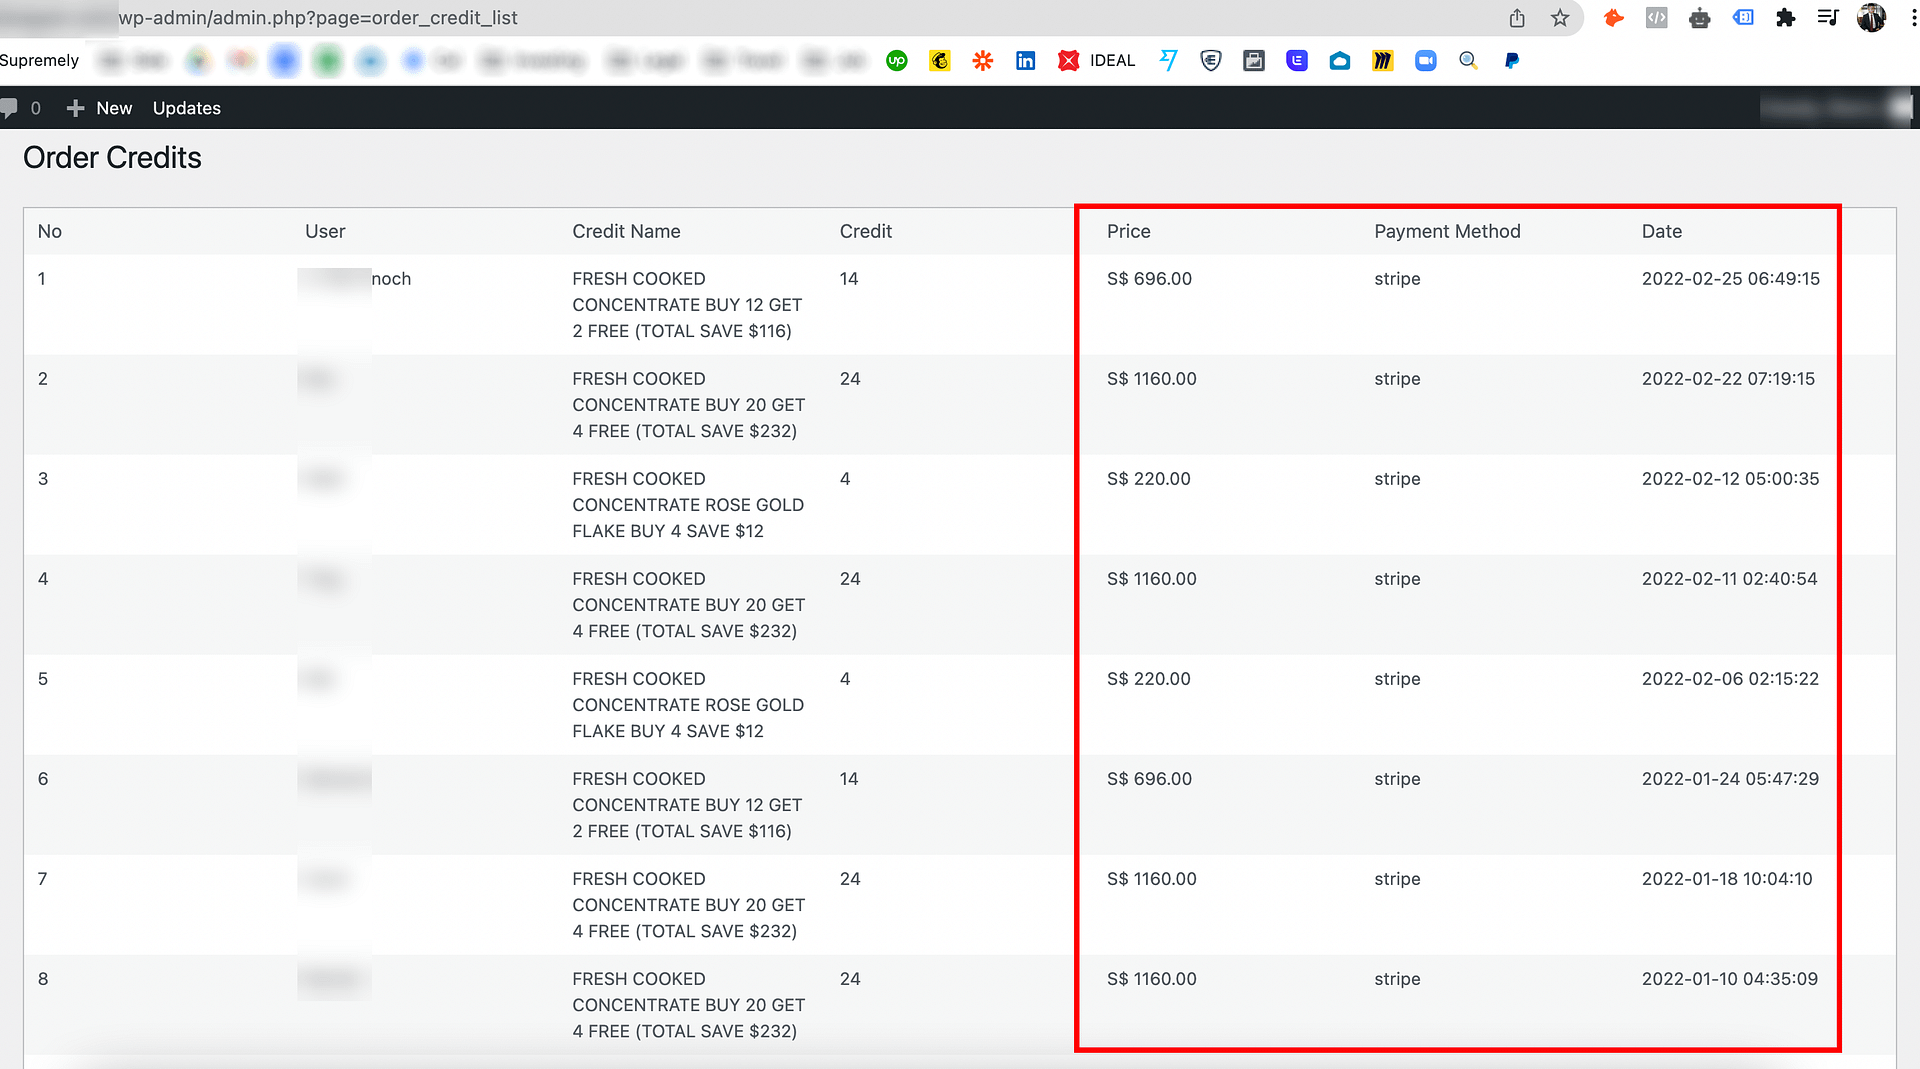
Task: Click the browser profile avatar
Action: (x=1871, y=18)
